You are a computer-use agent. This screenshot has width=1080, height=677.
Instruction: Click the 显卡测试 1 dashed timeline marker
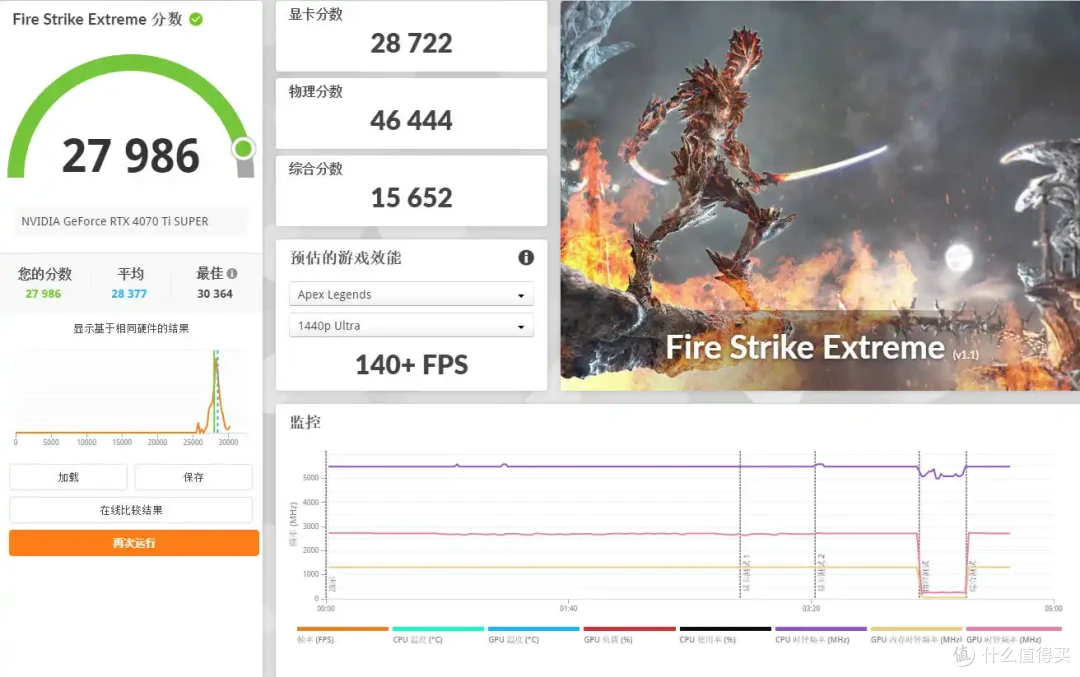[x=740, y=525]
